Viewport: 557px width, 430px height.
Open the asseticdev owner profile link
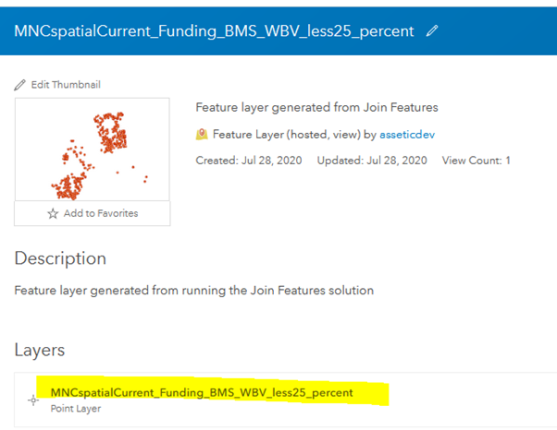[407, 135]
